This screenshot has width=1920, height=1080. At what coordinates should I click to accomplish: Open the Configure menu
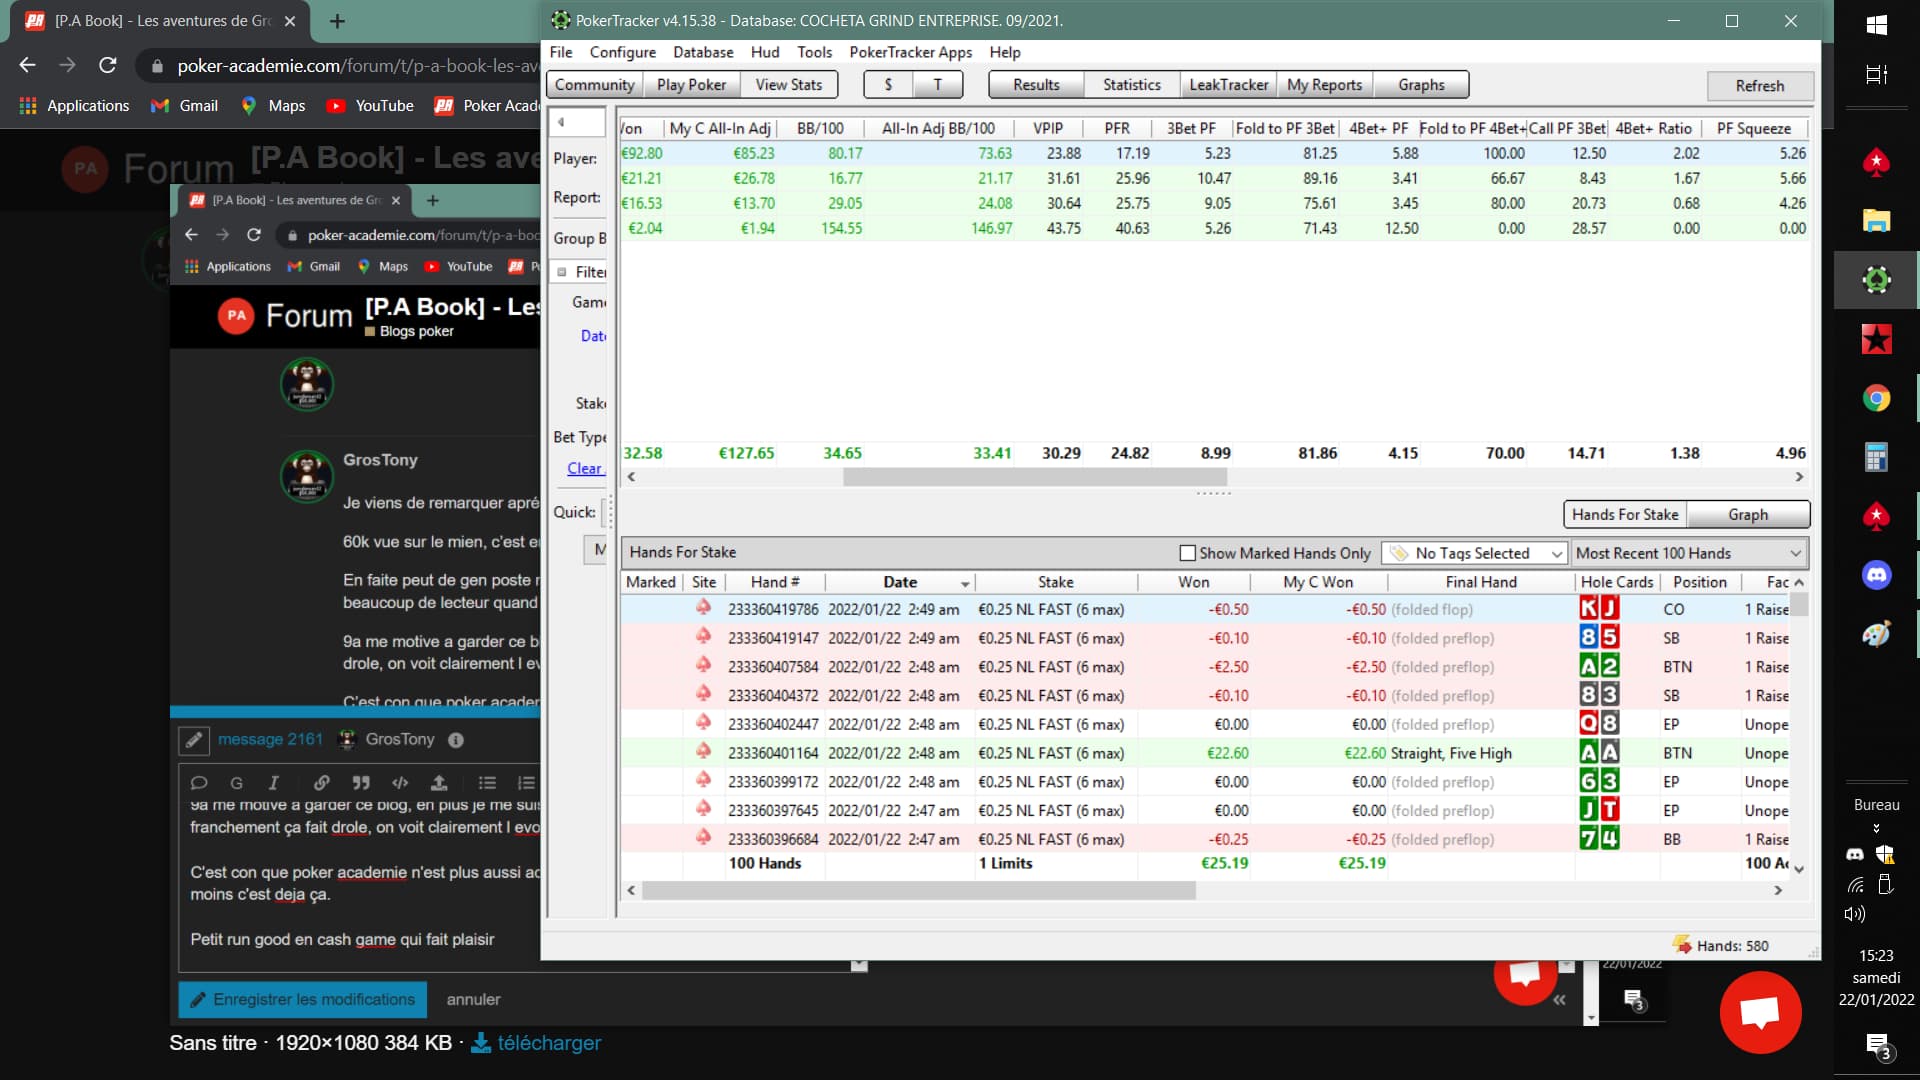(623, 52)
